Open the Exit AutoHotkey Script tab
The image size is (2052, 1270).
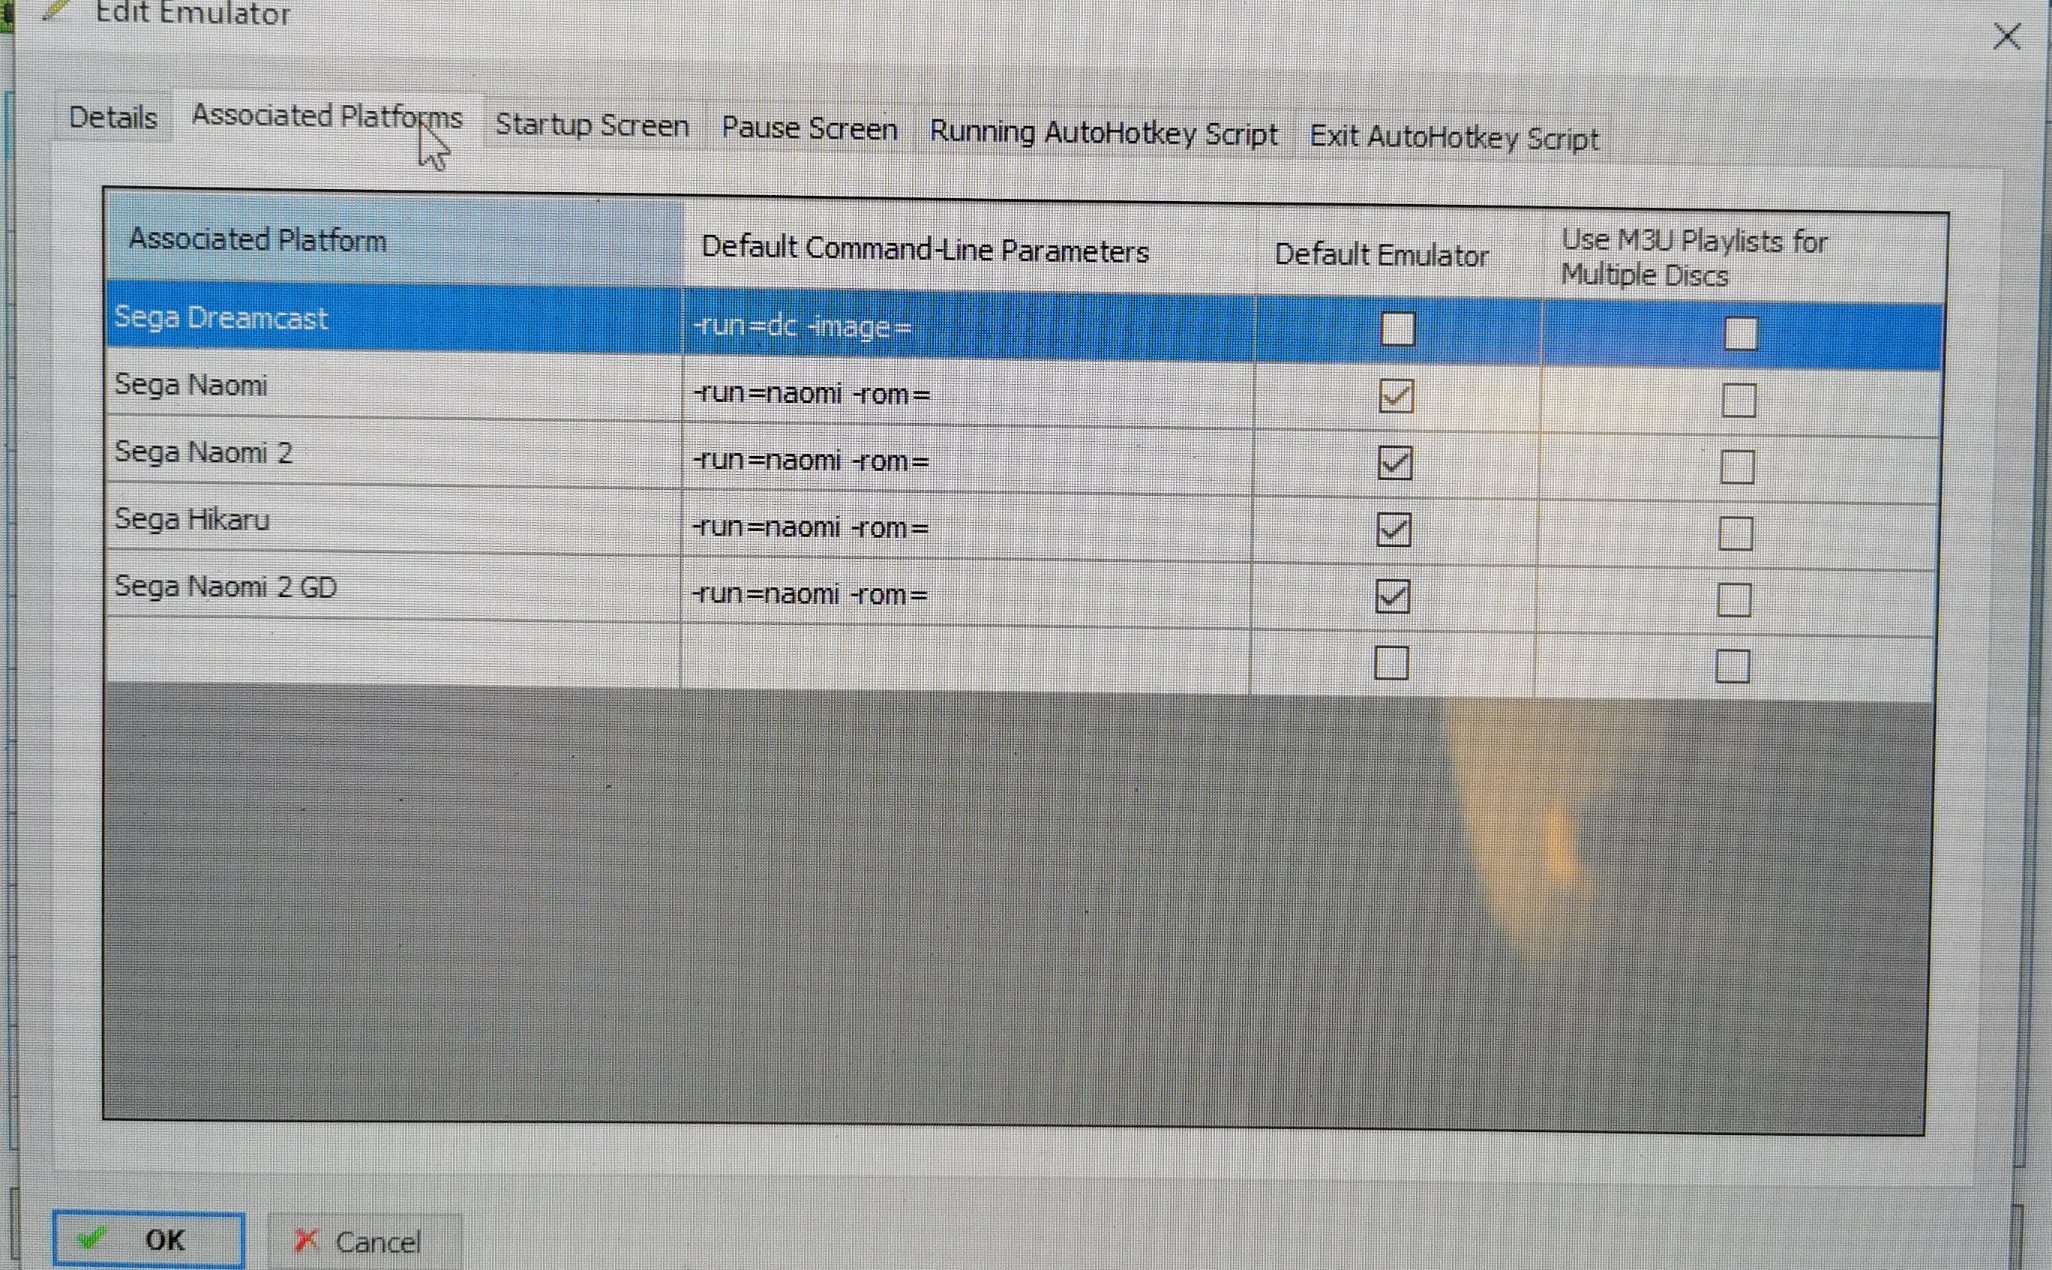1454,137
